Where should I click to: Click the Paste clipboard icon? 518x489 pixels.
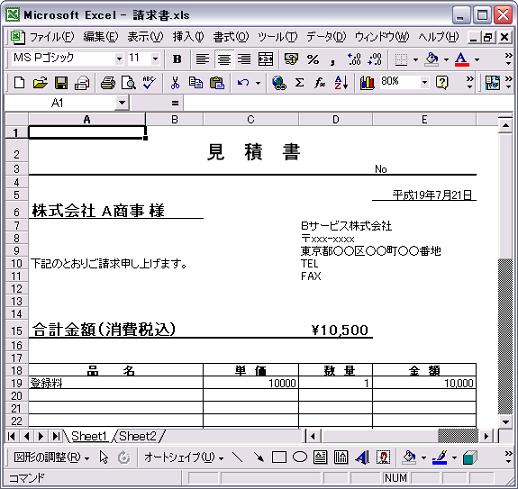click(x=217, y=83)
